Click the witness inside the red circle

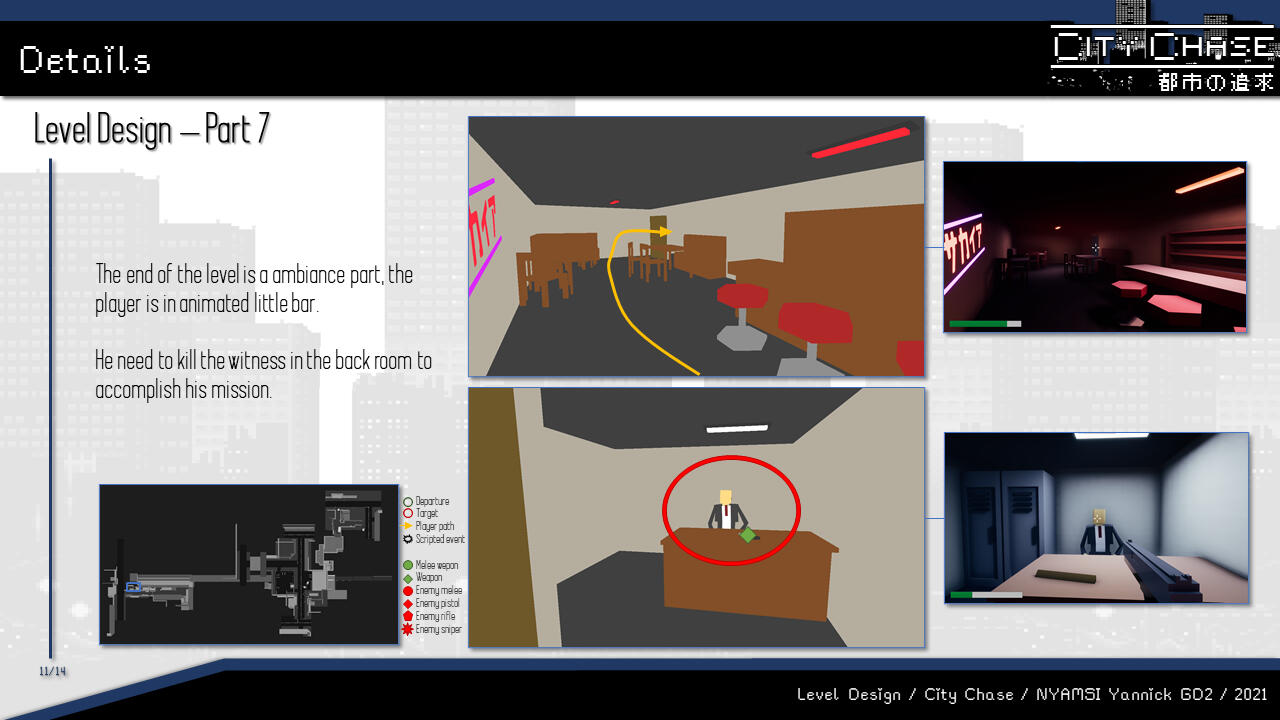tap(725, 510)
